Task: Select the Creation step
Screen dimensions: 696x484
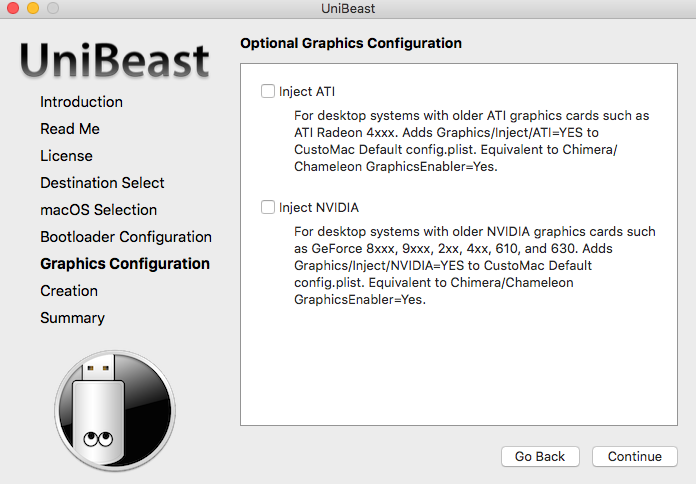Action: [69, 291]
